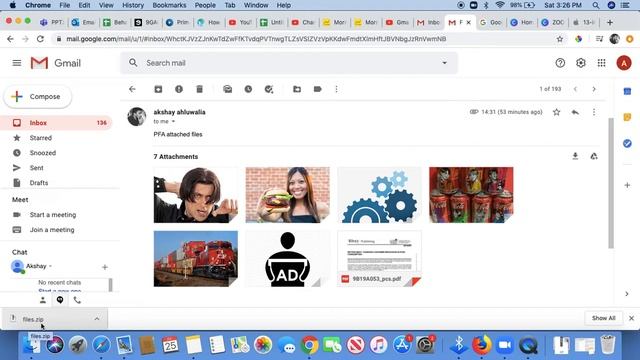Close the downloads bar

[x=631, y=318]
